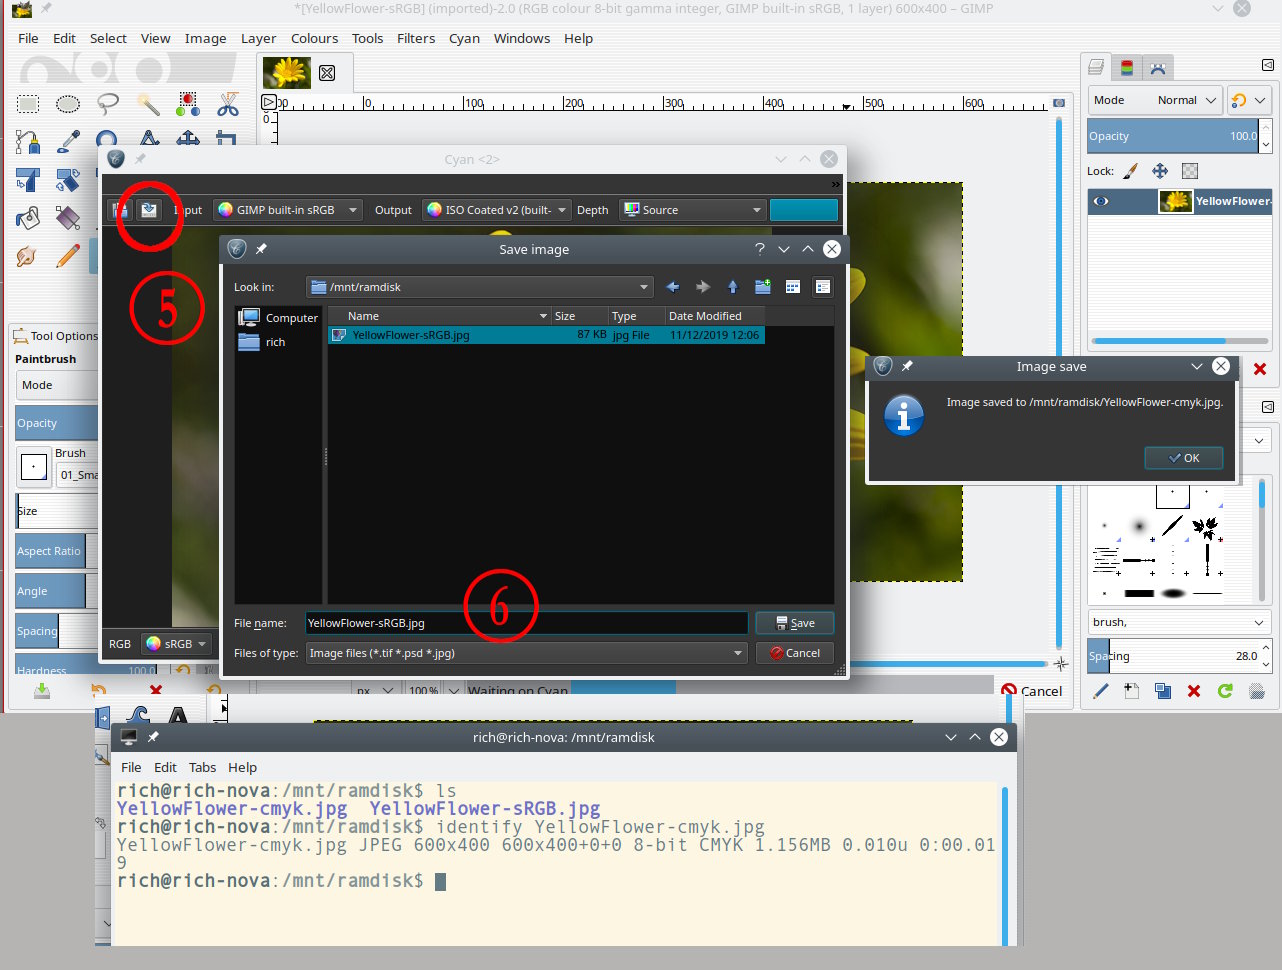Click the File name input field

pos(526,623)
